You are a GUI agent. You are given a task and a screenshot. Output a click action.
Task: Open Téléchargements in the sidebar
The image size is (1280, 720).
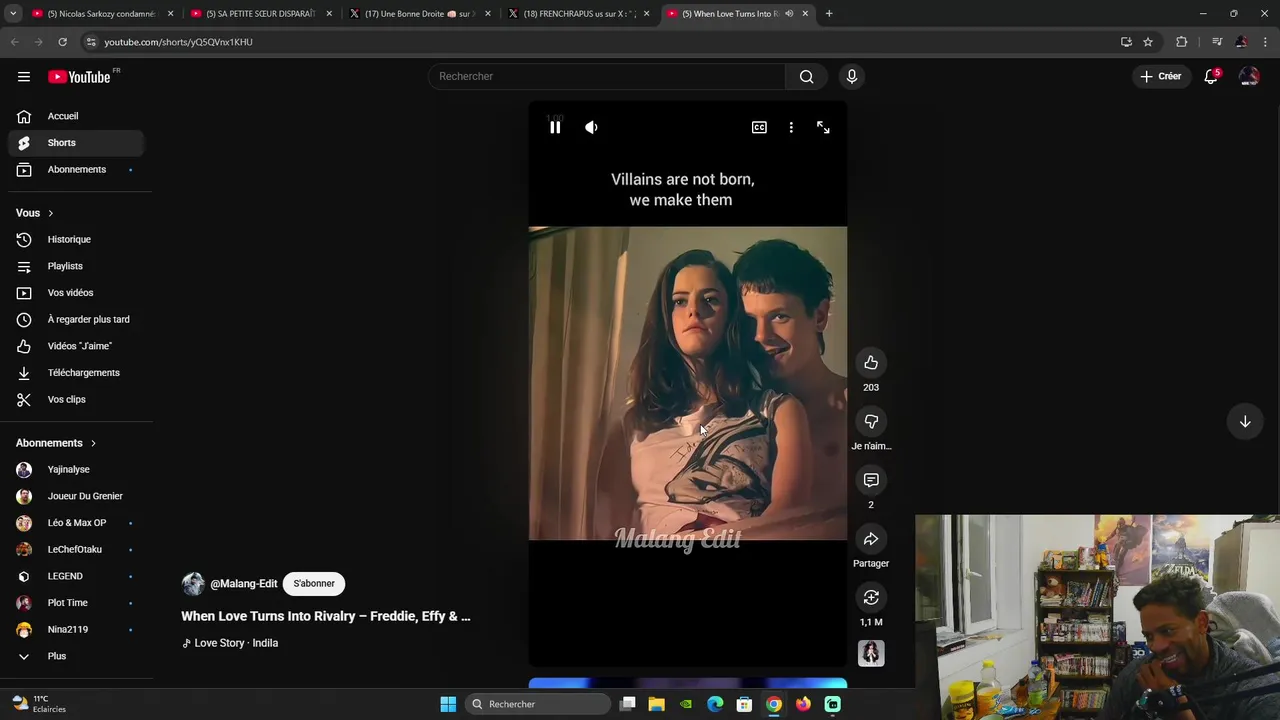click(x=76, y=373)
